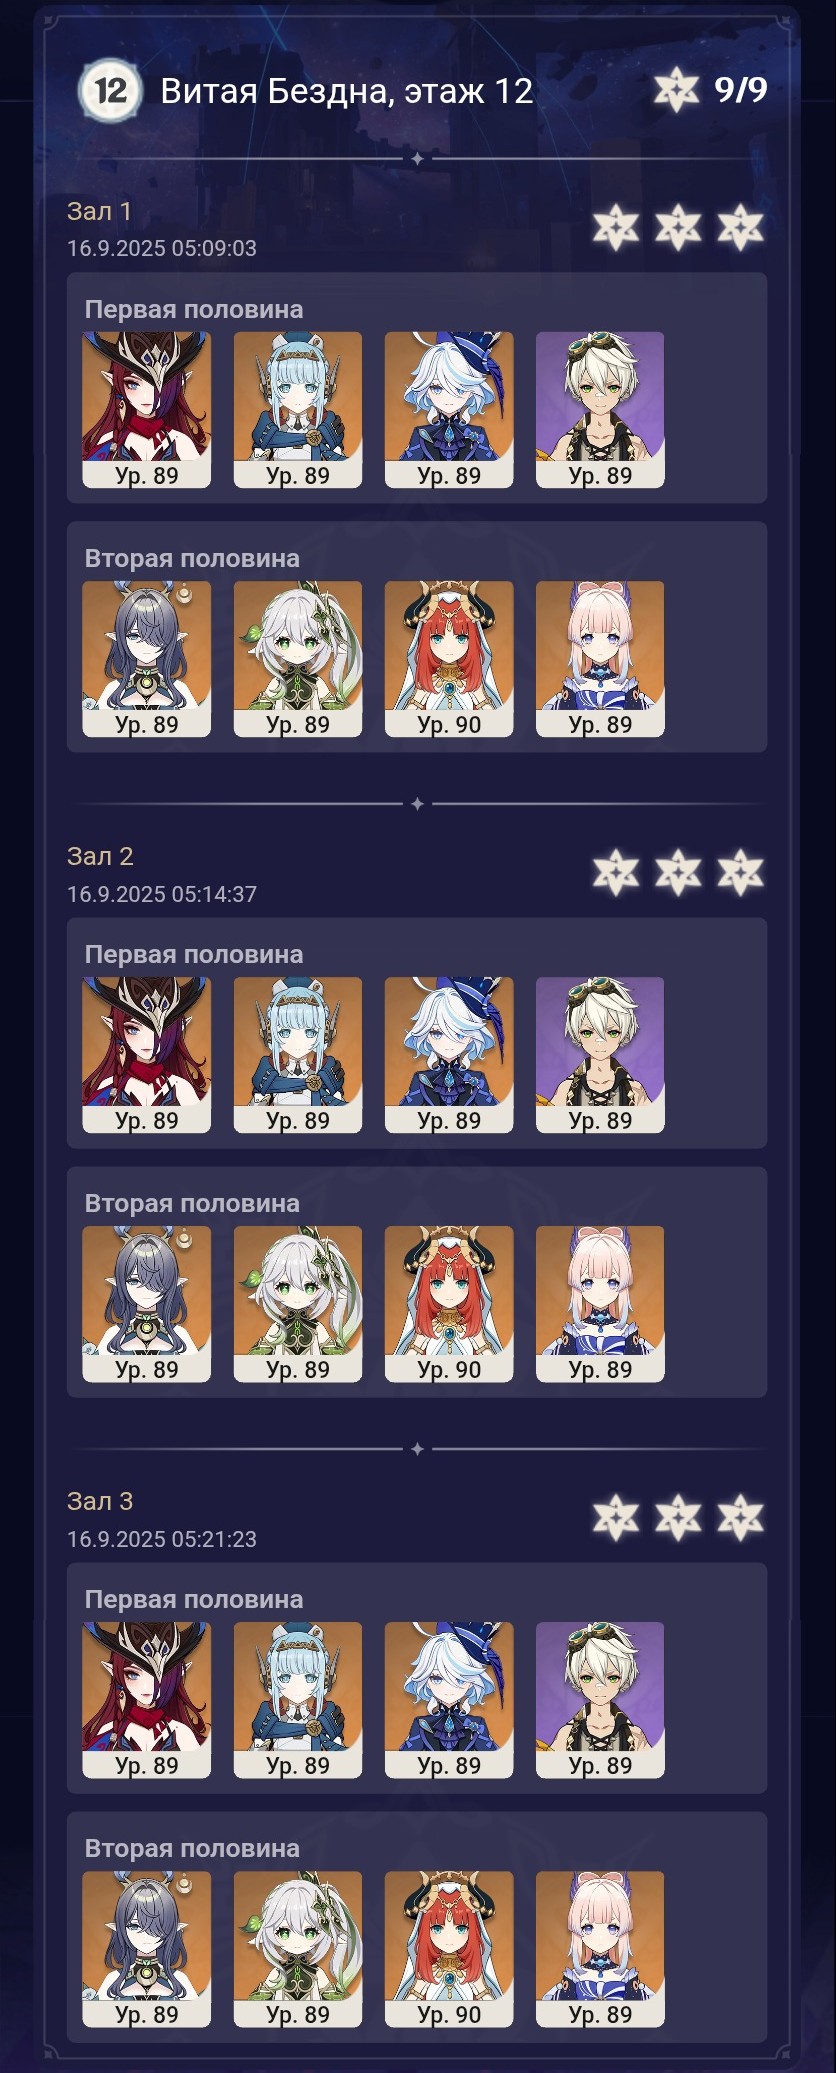Open the Ур. 90 horned character in Зал 1

(x=449, y=659)
